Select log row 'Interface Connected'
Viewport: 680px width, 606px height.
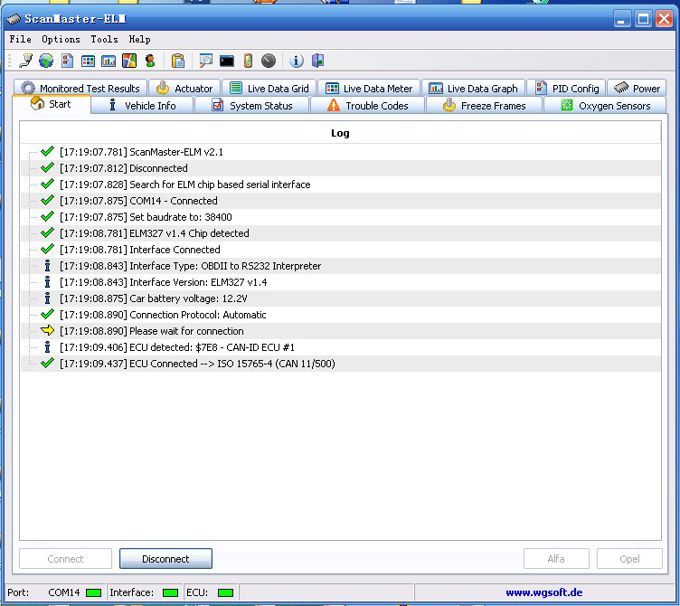[340, 249]
